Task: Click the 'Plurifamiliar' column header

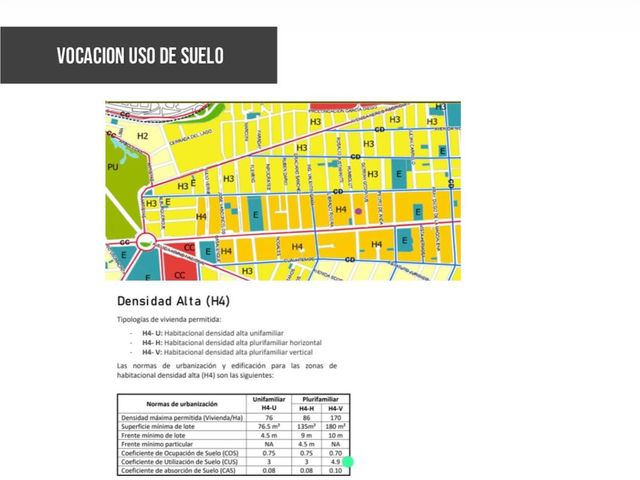Action: tap(320, 399)
